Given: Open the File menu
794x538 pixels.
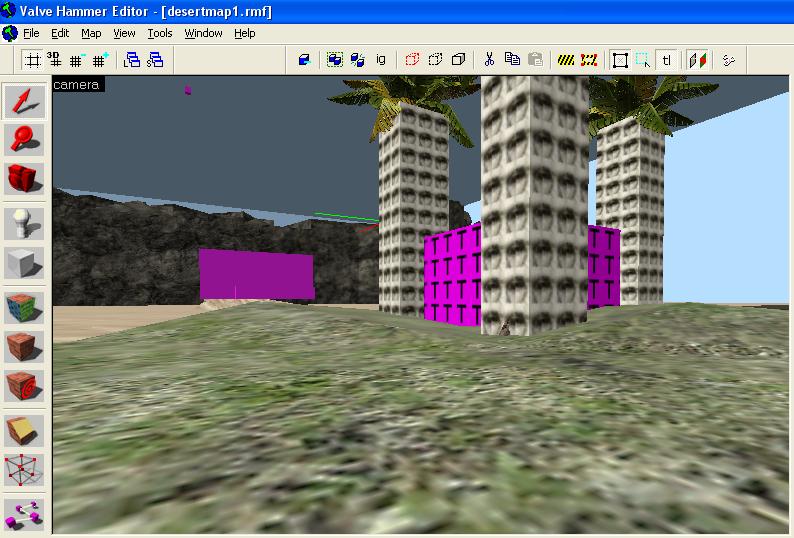Looking at the screenshot, I should pyautogui.click(x=31, y=33).
